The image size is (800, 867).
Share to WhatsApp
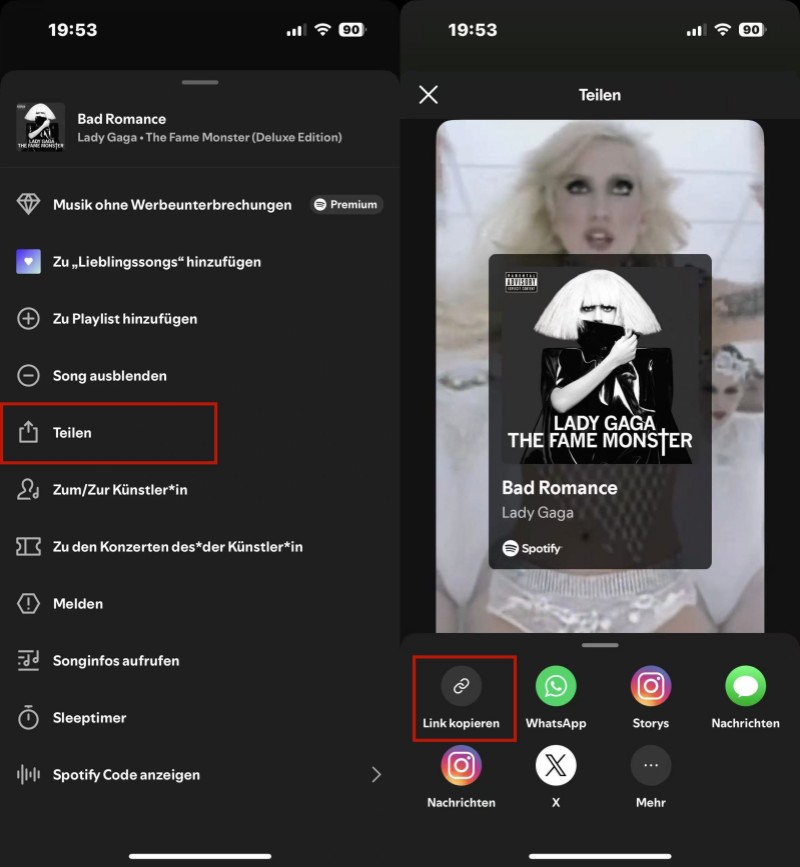tap(556, 686)
